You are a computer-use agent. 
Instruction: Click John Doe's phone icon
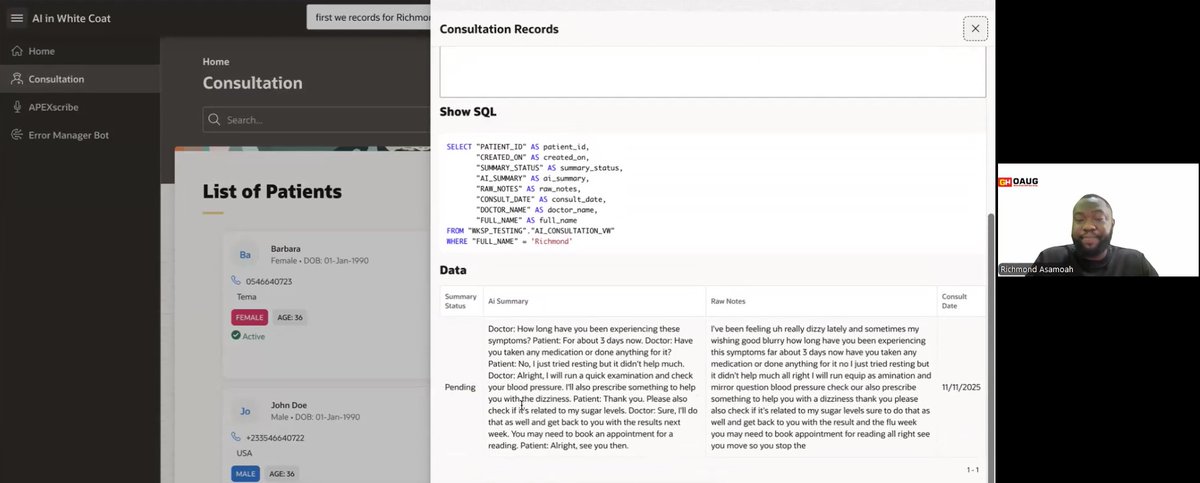(236, 438)
